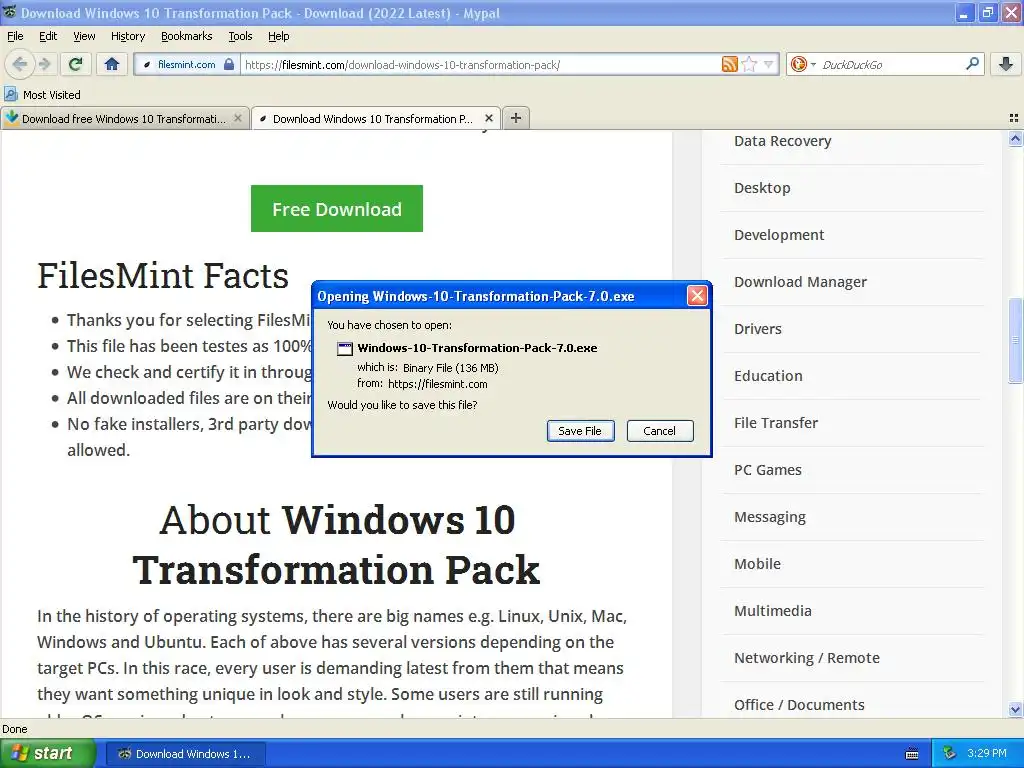The height and width of the screenshot is (768, 1024).
Task: Click the vertical scrollbar thumb
Action: (x=1015, y=340)
